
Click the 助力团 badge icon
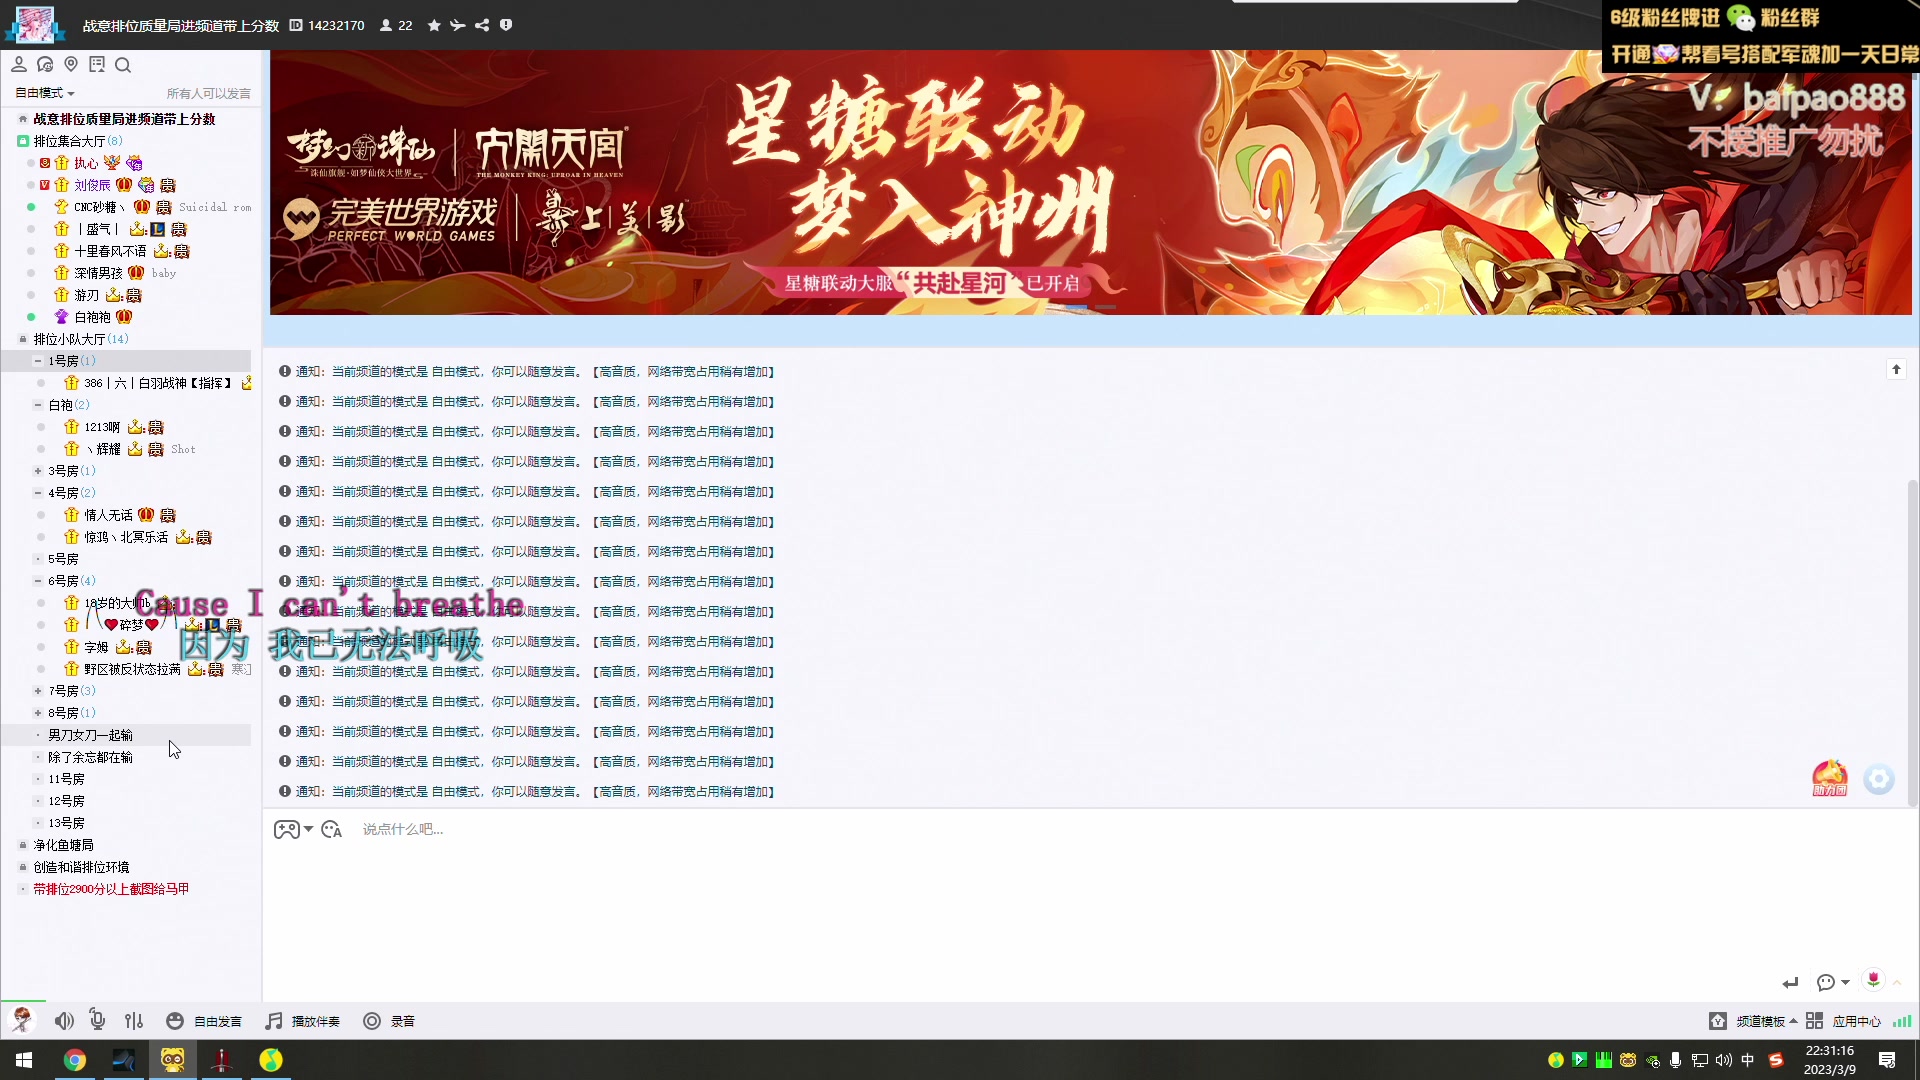(1830, 778)
